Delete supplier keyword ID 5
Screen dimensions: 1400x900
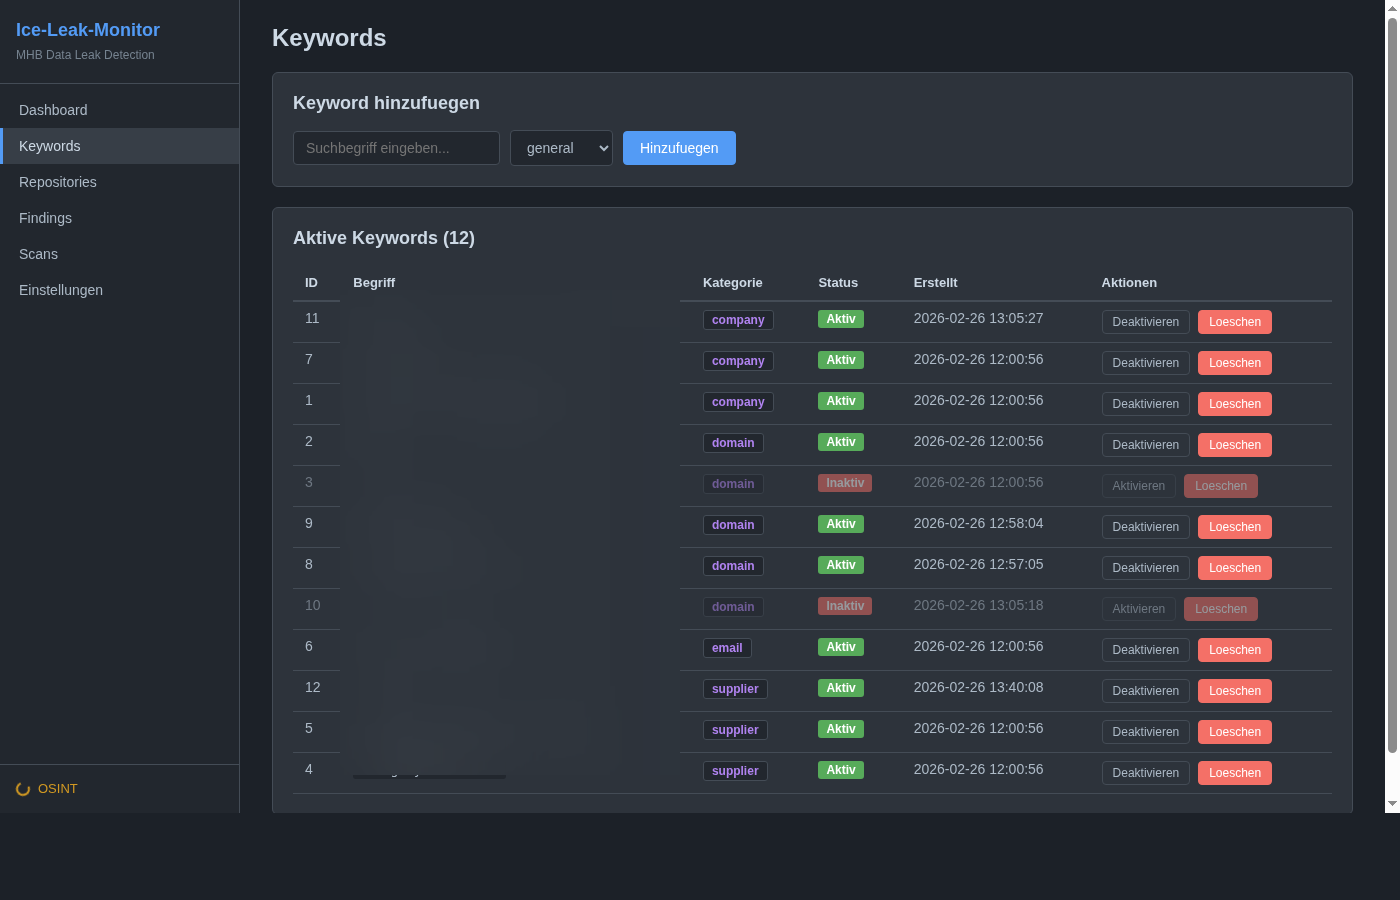[1235, 732]
